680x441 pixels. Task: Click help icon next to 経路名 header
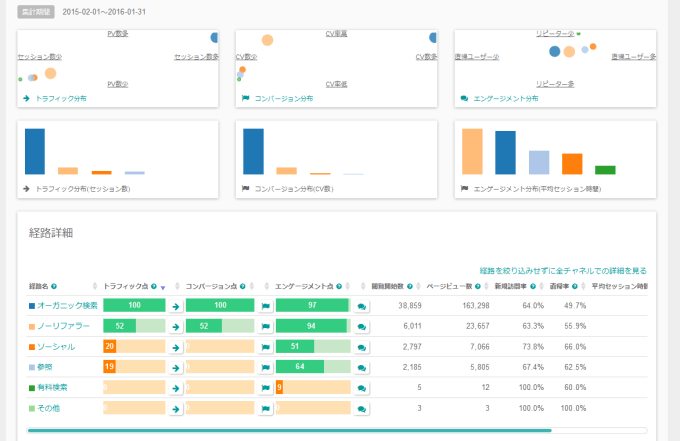[x=54, y=286]
